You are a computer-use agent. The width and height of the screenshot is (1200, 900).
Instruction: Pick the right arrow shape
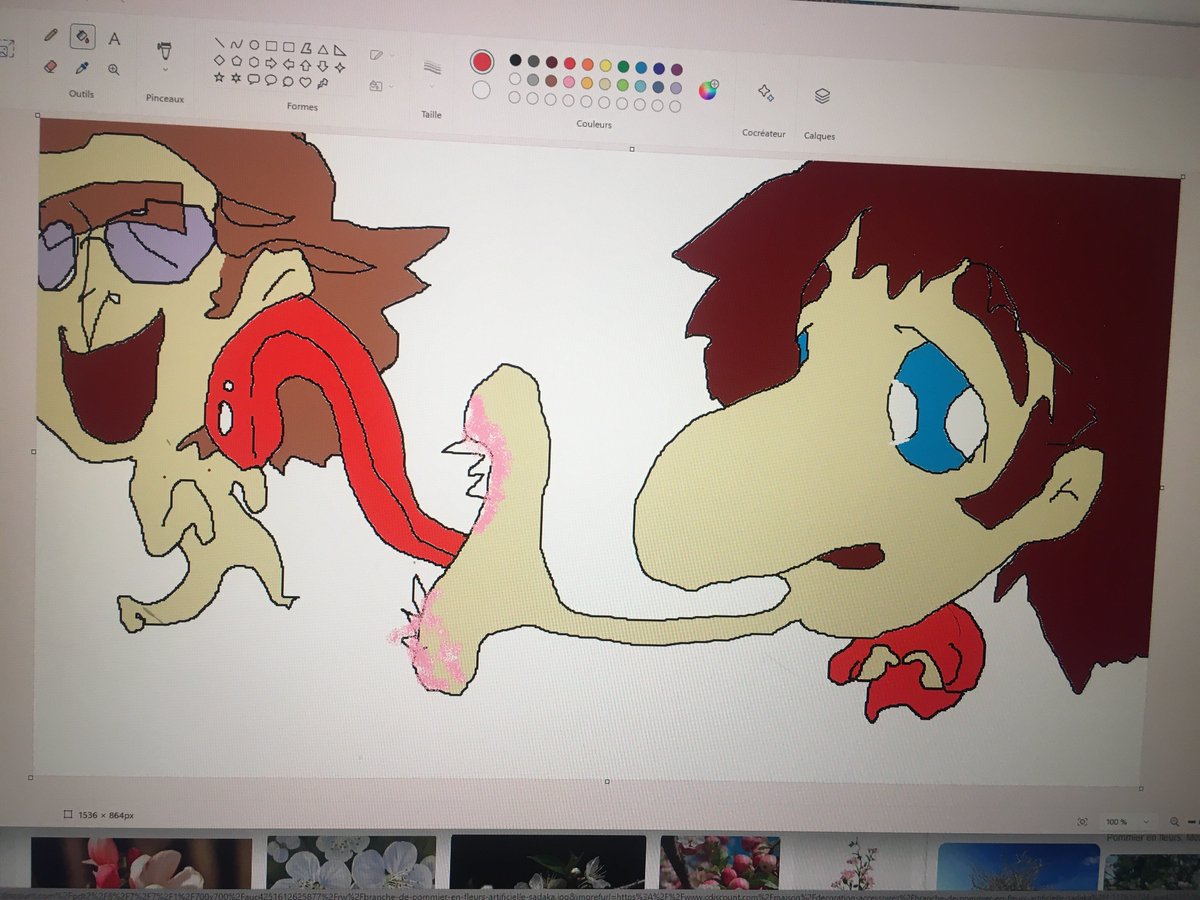pos(271,63)
